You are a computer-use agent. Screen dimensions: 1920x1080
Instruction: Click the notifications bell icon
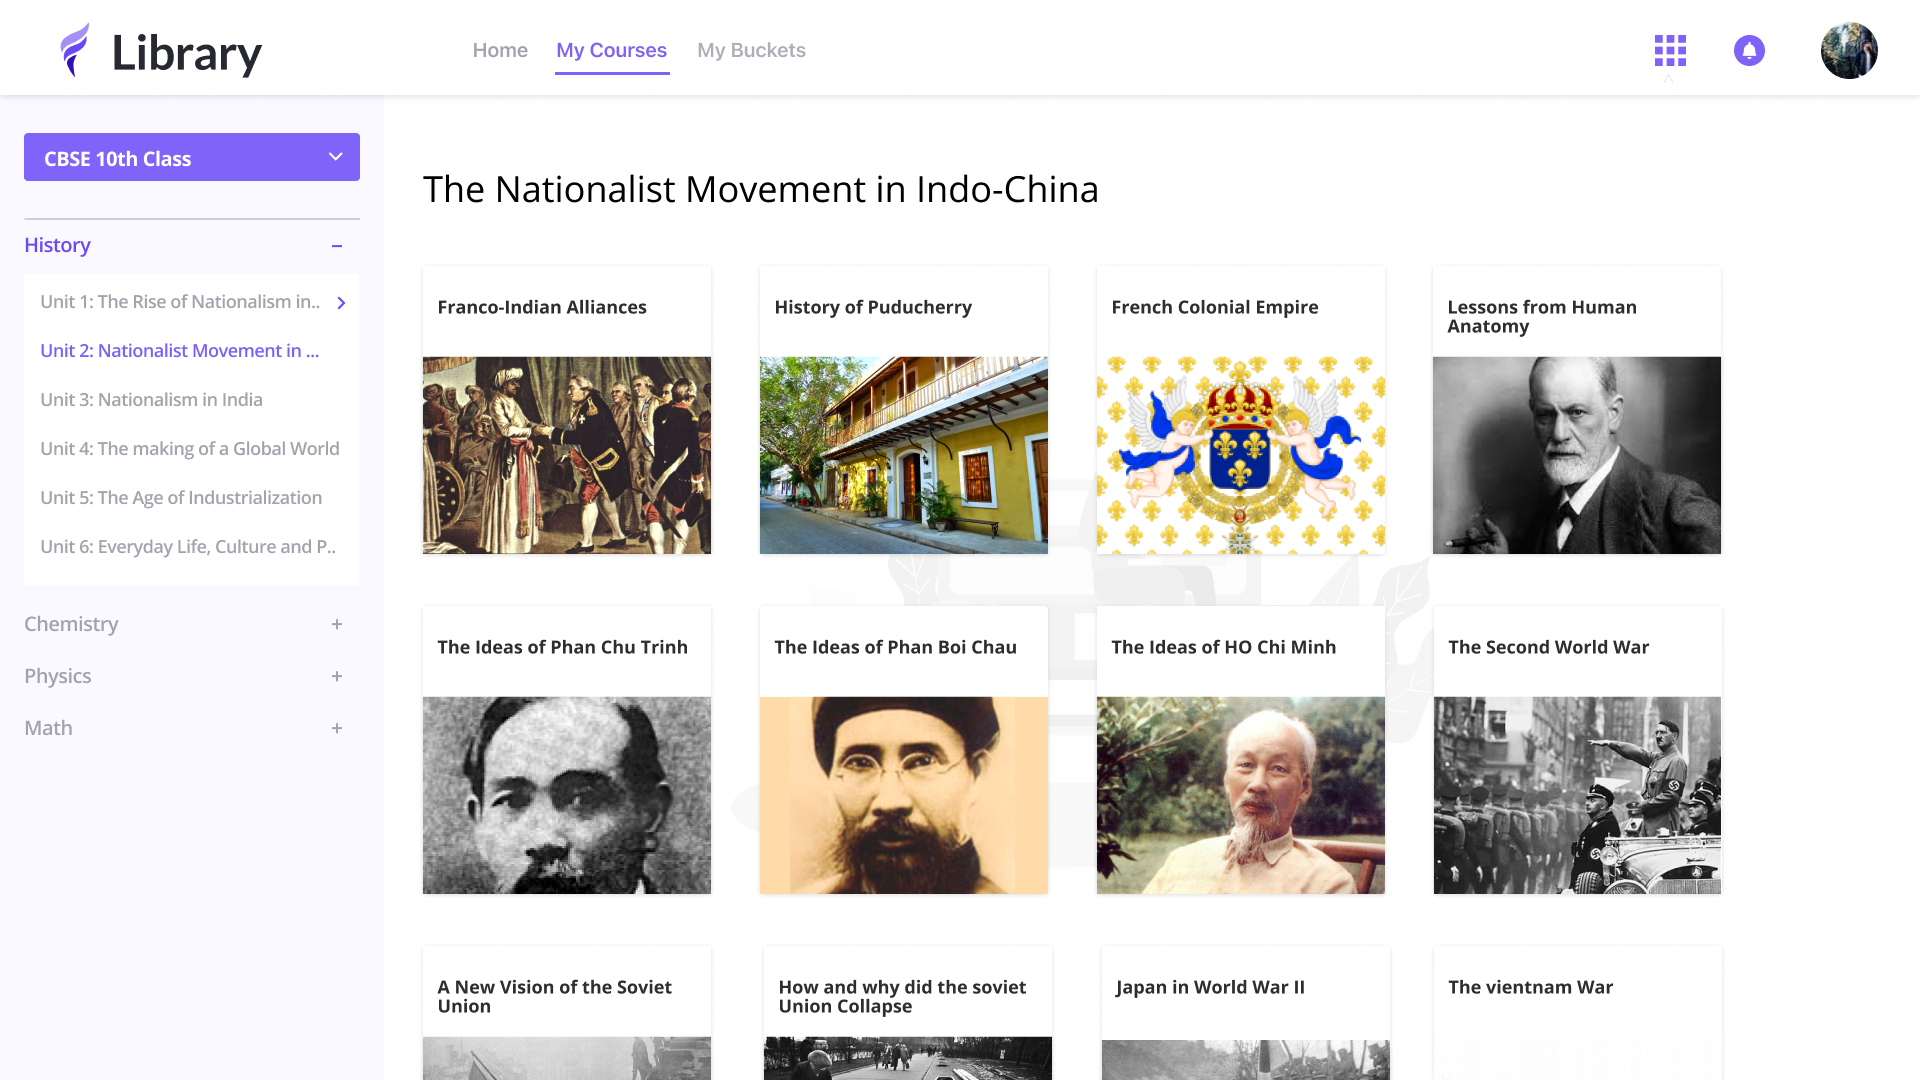pyautogui.click(x=1749, y=50)
